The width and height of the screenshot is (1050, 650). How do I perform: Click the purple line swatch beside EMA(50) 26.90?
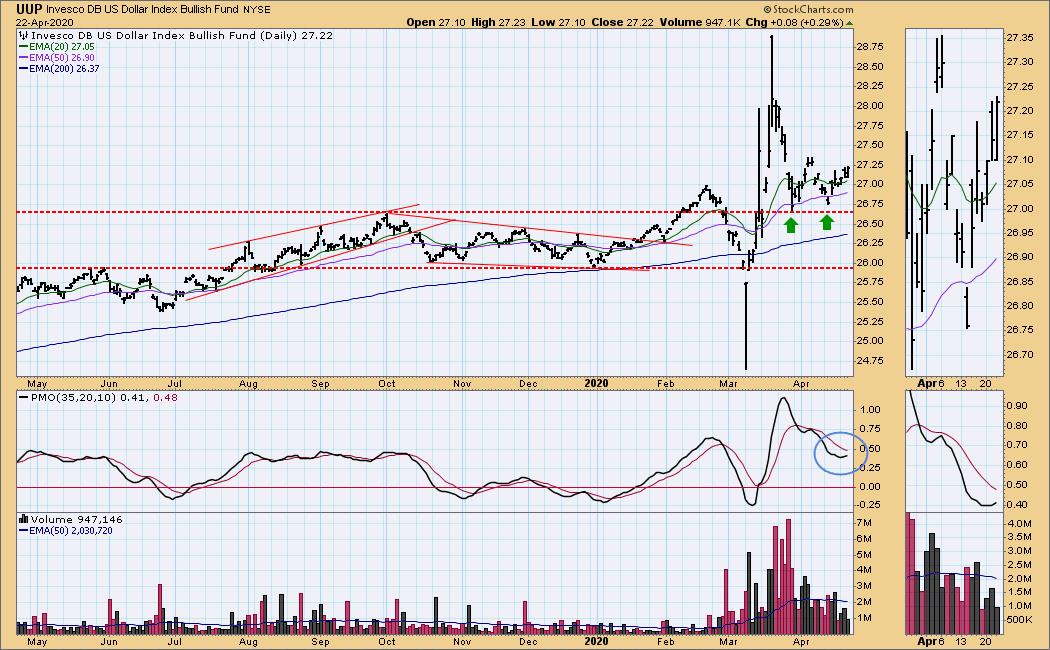pos(23,58)
